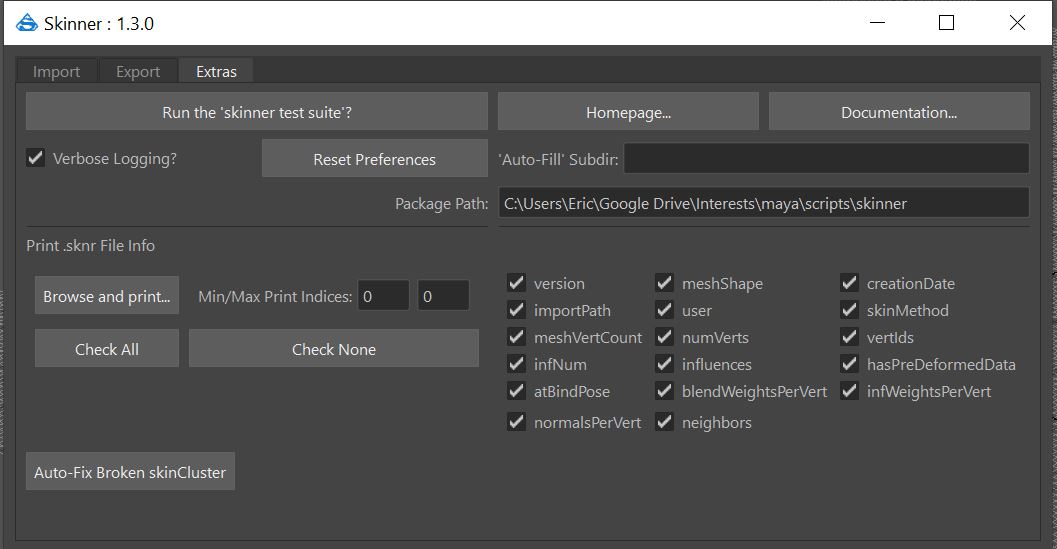Toggle the blendWeightsPerVert checkbox

tap(665, 391)
